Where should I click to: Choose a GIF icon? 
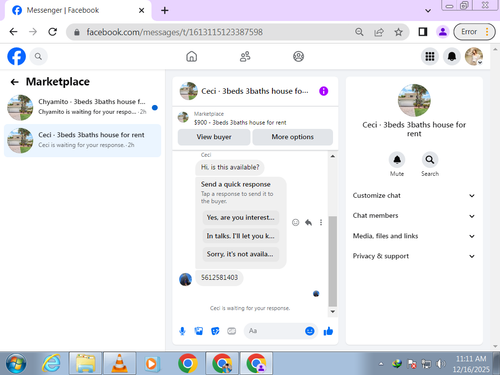click(x=231, y=331)
